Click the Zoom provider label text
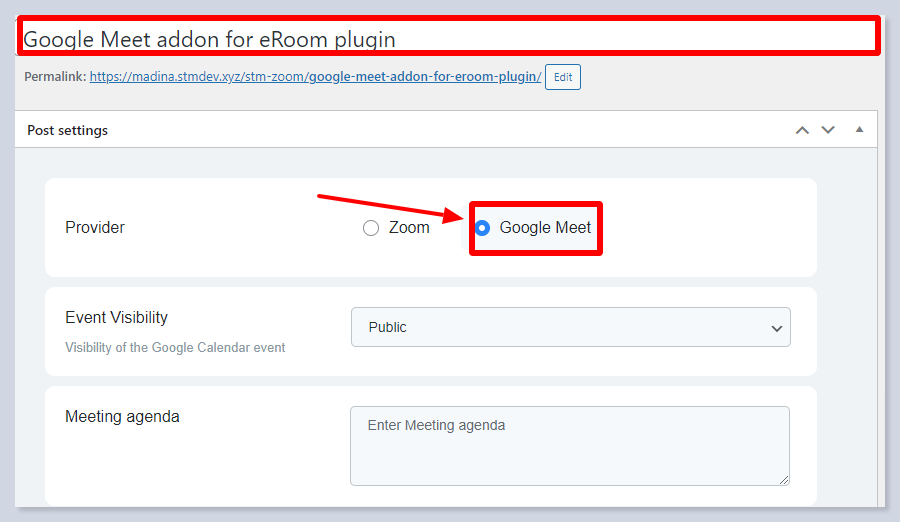This screenshot has height=522, width=900. 409,228
